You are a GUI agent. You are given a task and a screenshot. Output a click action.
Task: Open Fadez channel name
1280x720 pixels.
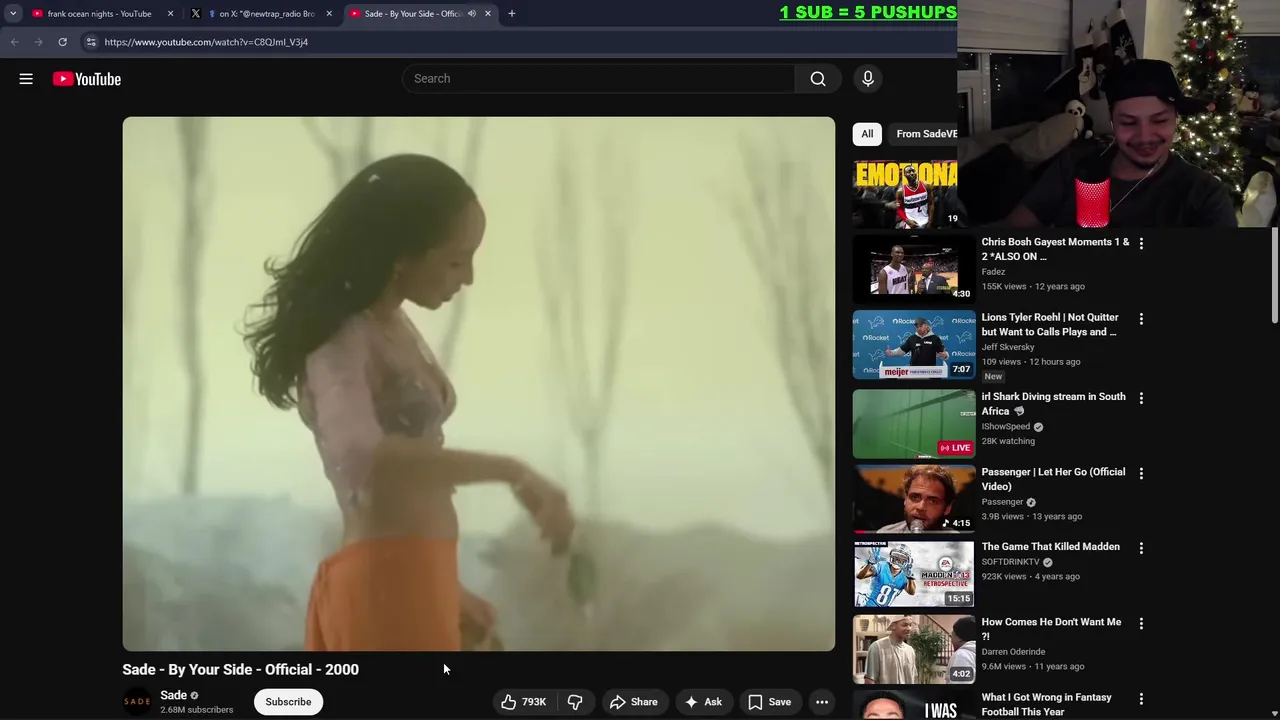tap(993, 272)
